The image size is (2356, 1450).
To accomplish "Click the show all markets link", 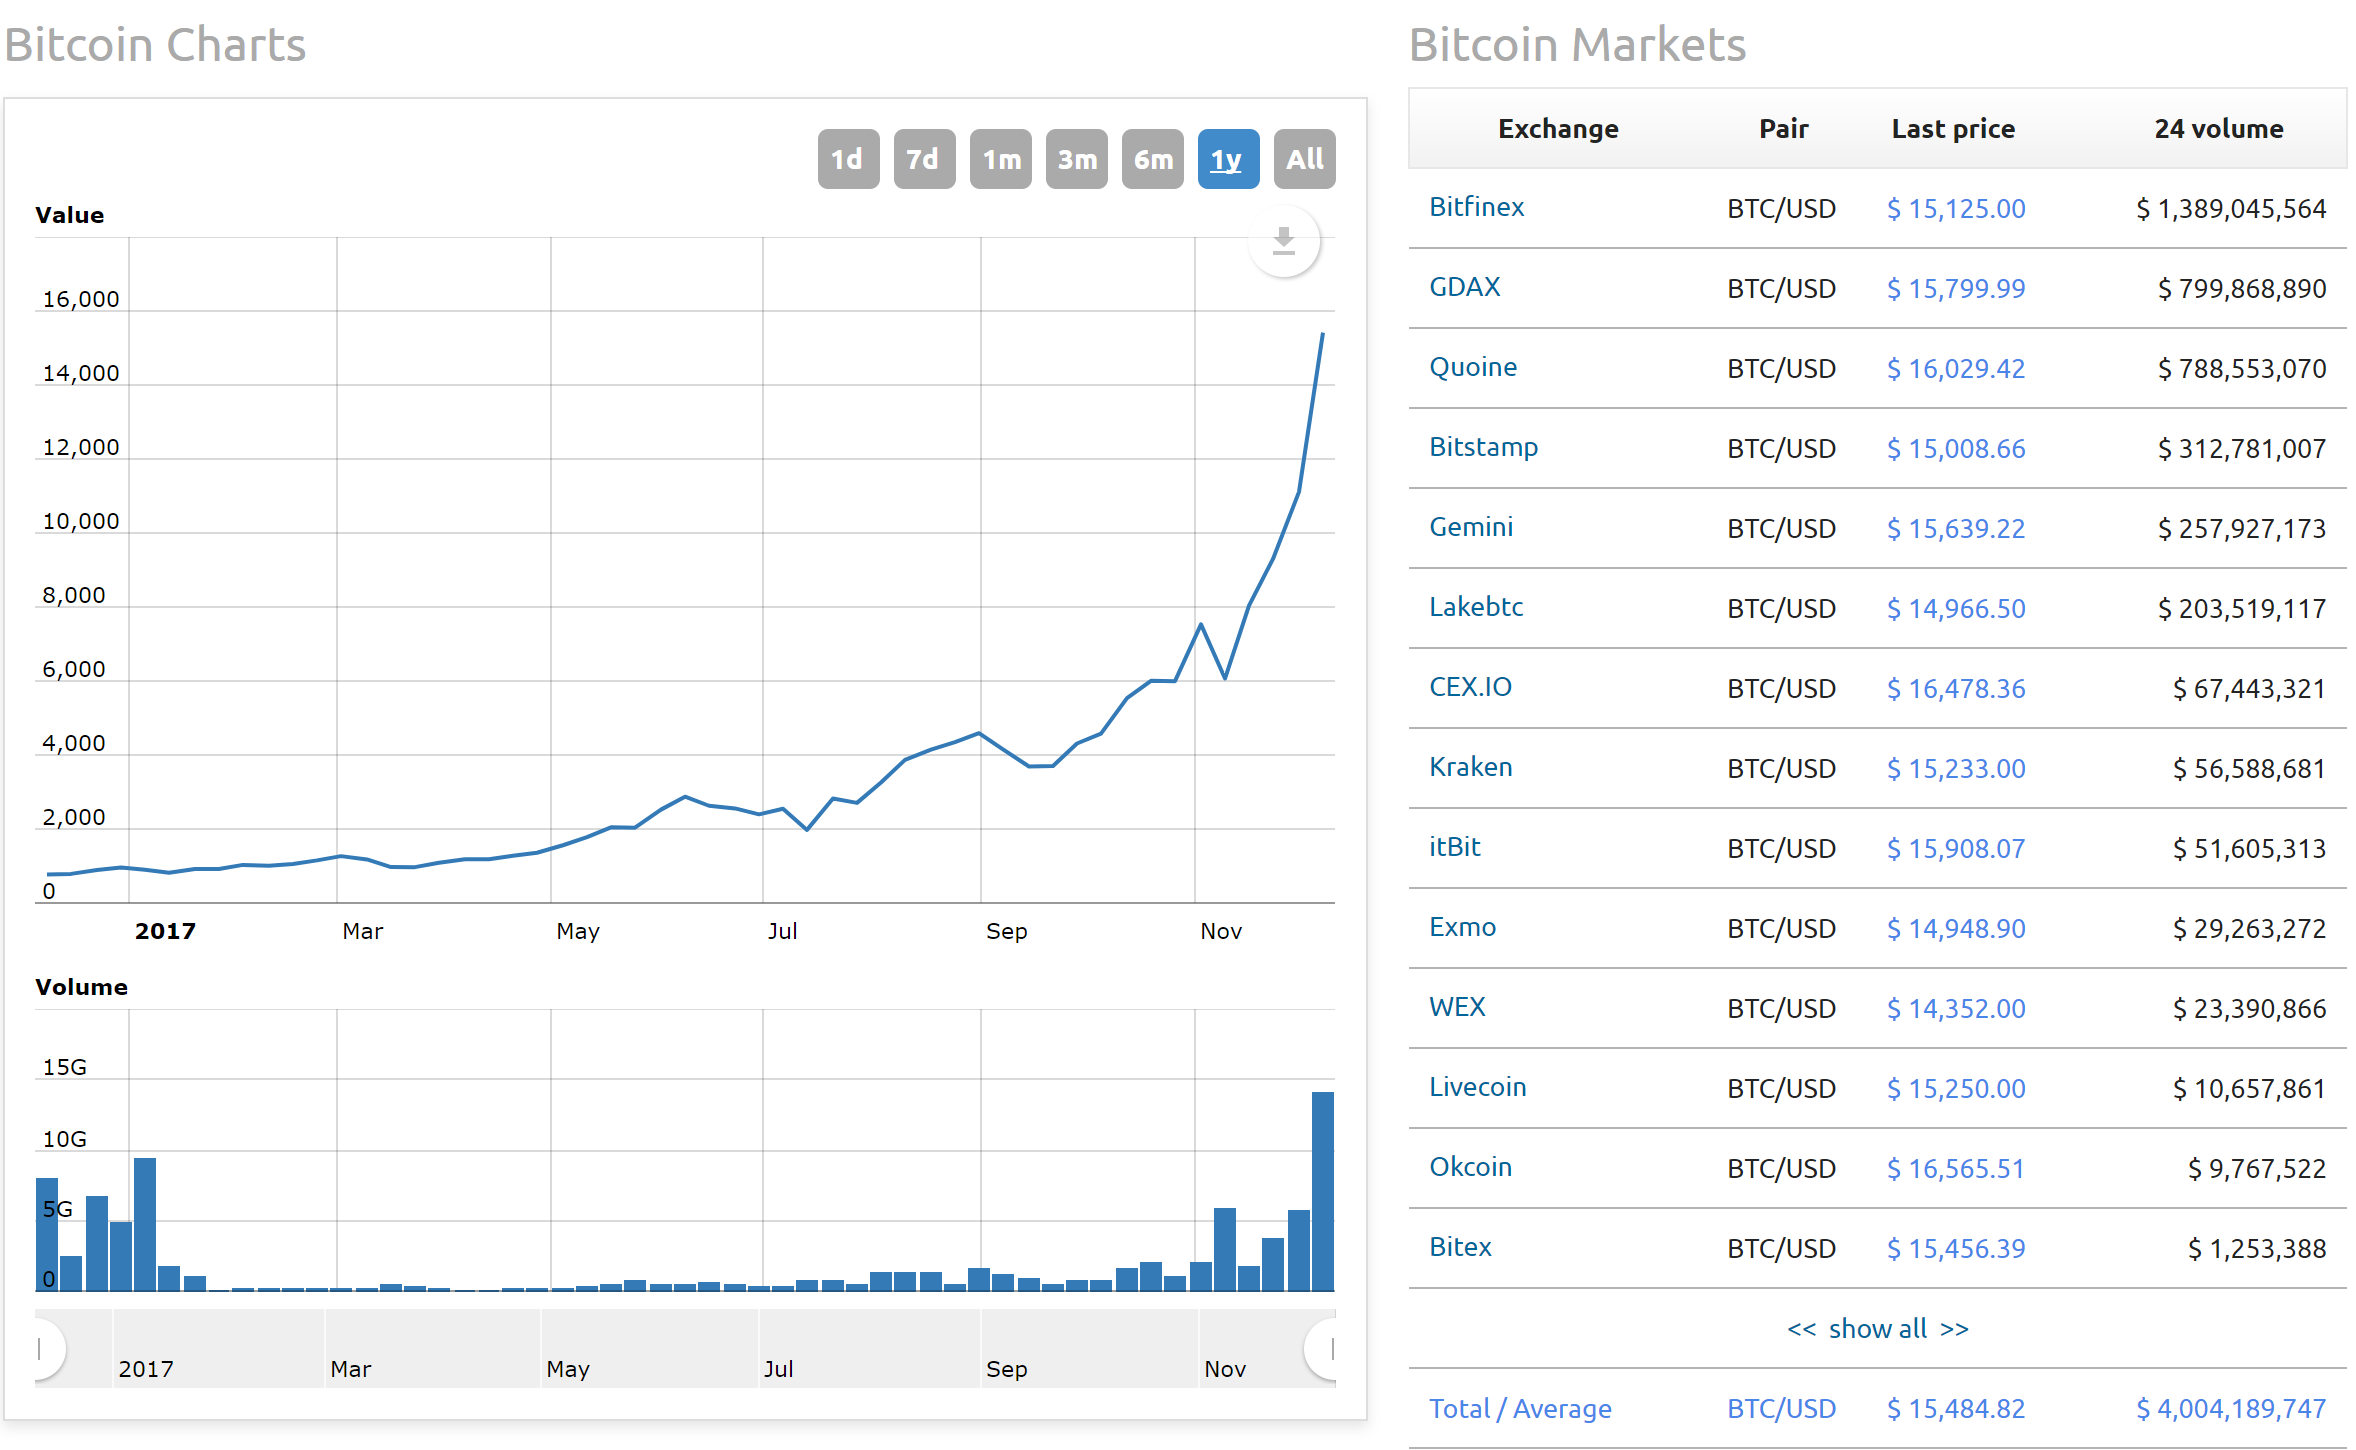I will [x=1877, y=1328].
